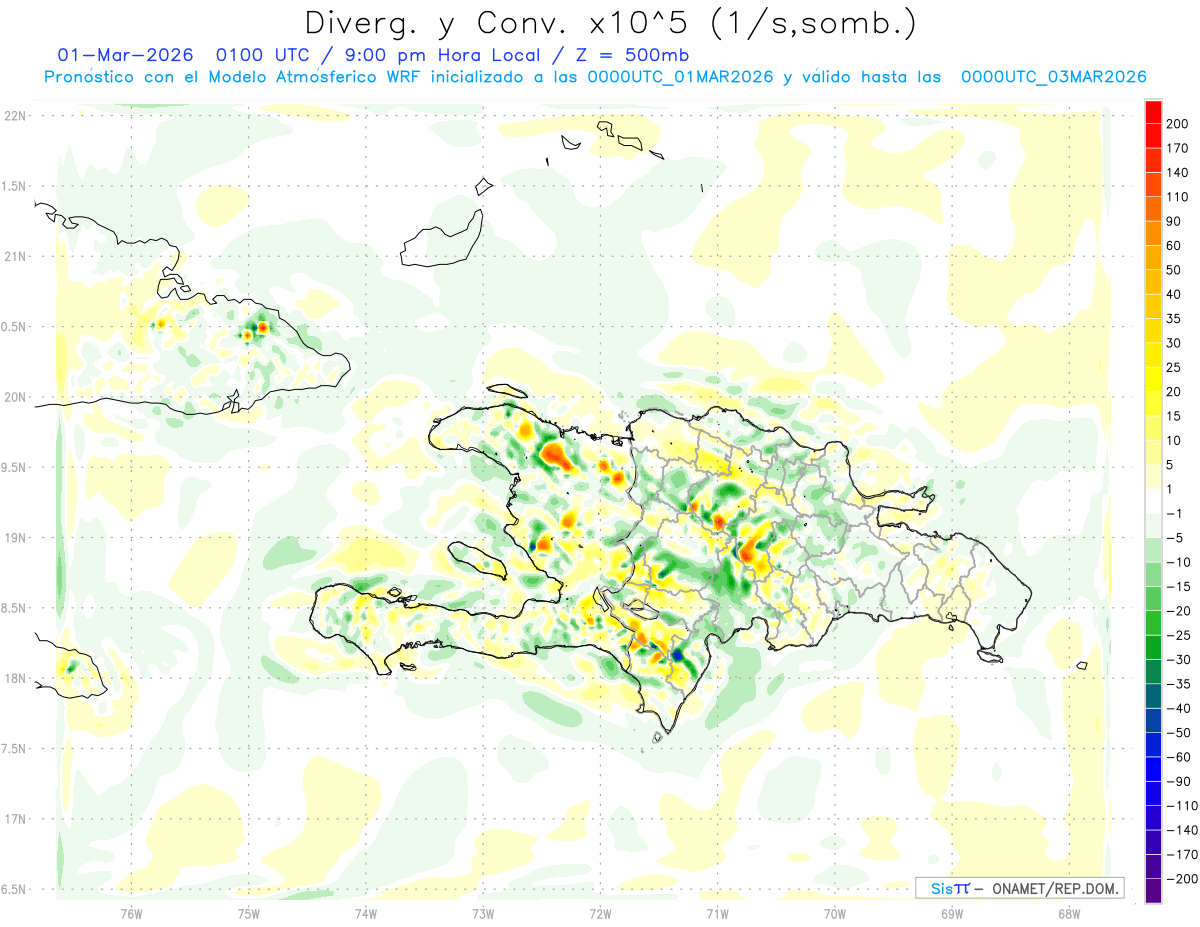The image size is (1200, 927).
Task: Click the 72W longitude label
Action: (x=600, y=913)
